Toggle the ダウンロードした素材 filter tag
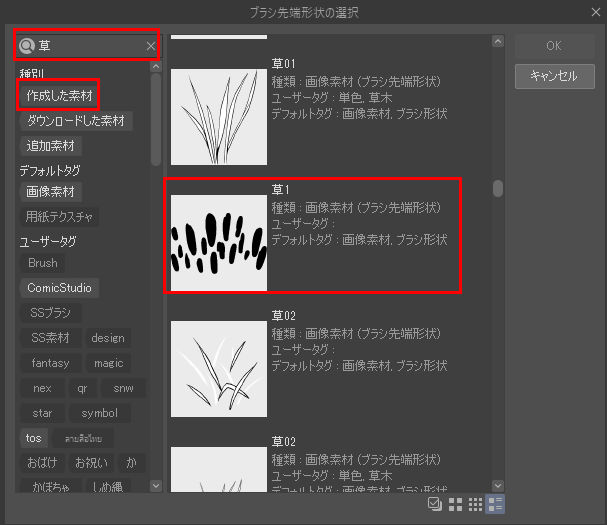This screenshot has width=607, height=525. click(x=76, y=121)
